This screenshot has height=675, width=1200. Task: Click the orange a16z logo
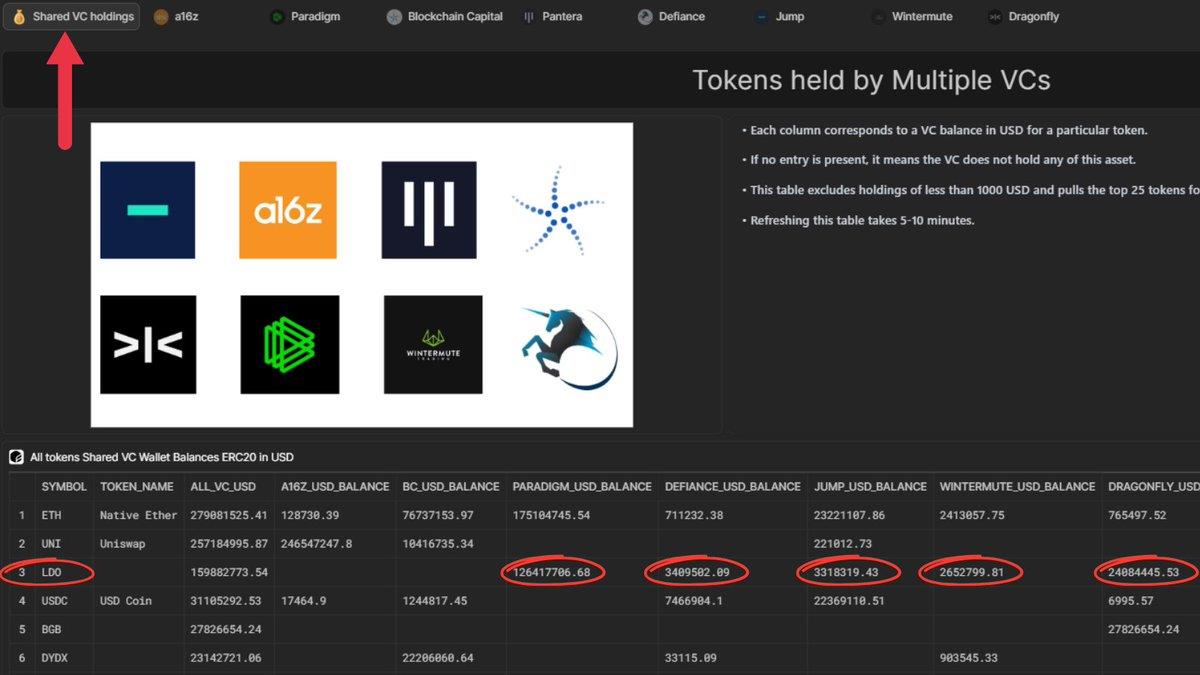288,210
